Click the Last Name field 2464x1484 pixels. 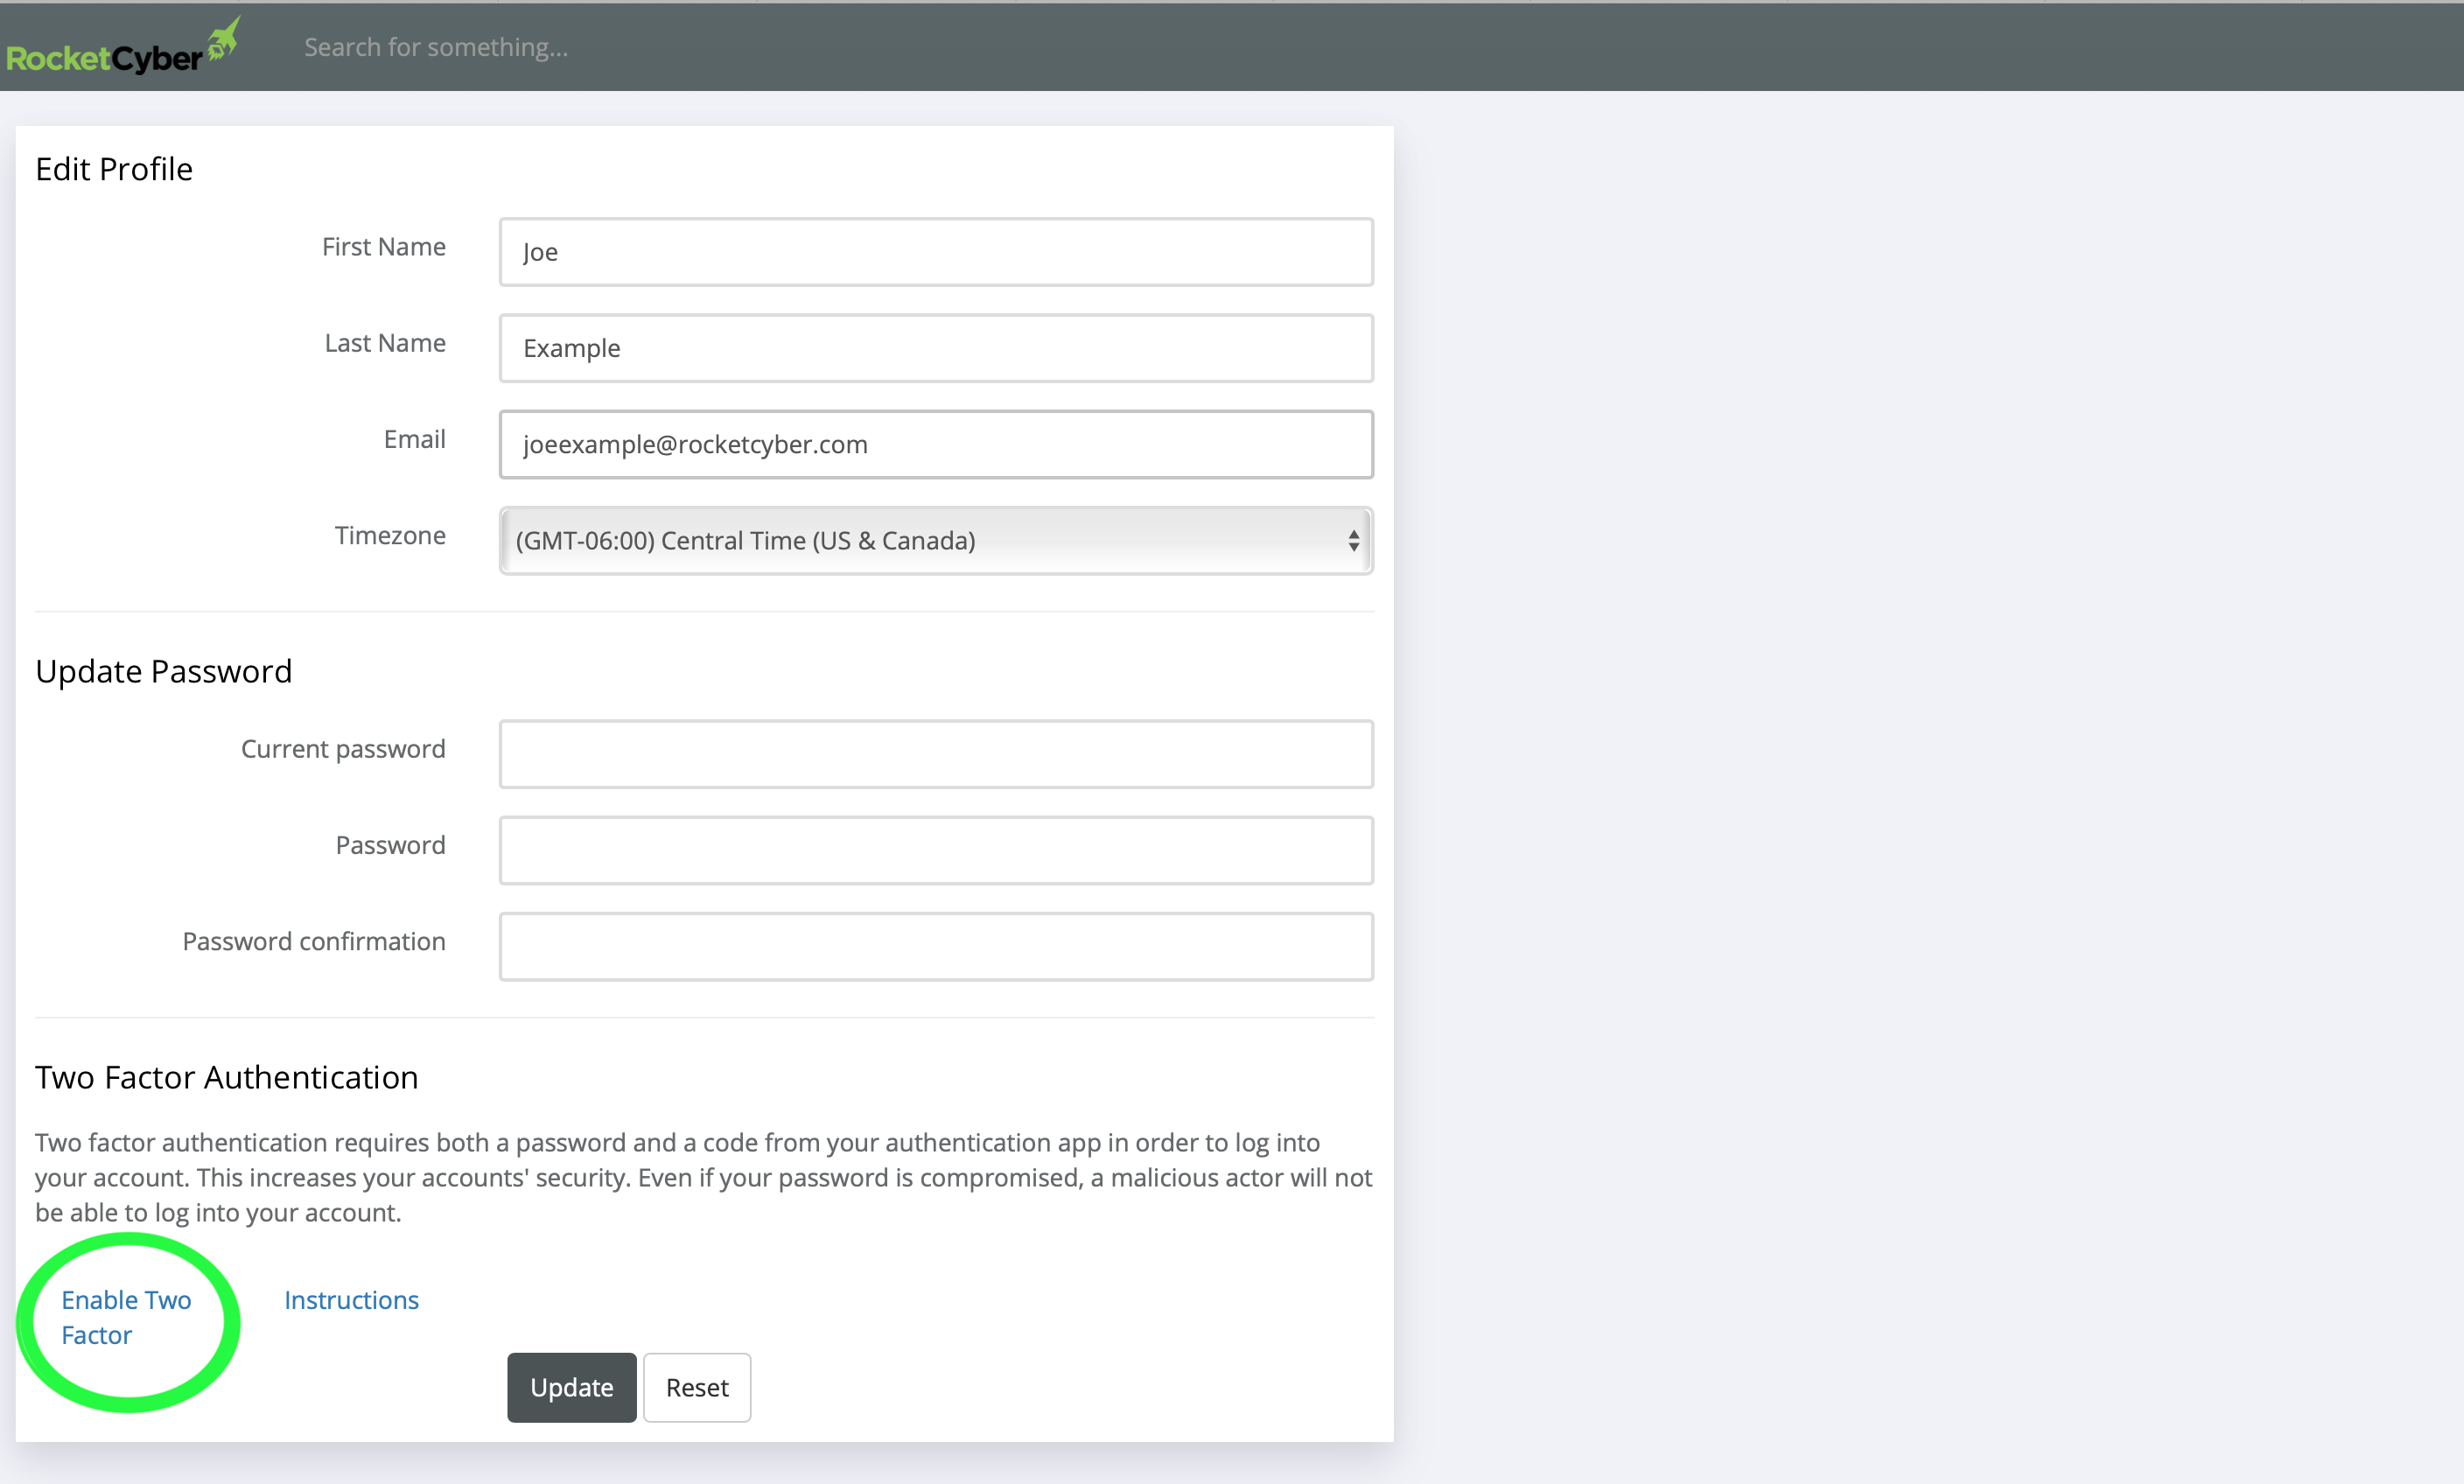pos(935,348)
